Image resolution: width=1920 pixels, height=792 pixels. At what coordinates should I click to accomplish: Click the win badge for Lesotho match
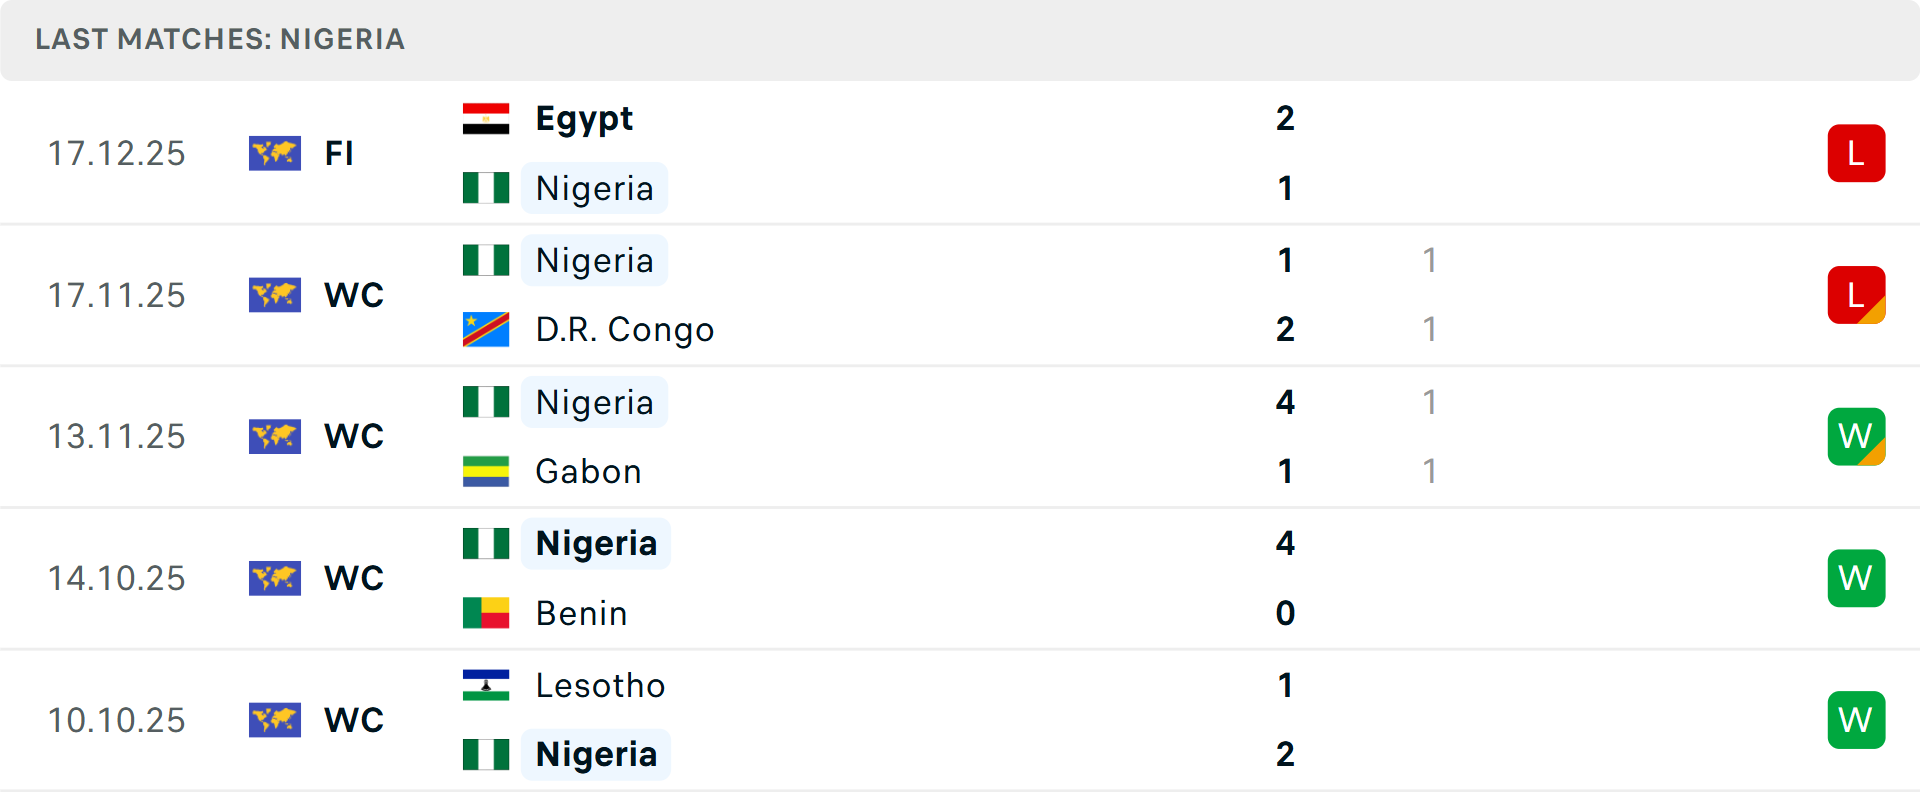(x=1856, y=720)
